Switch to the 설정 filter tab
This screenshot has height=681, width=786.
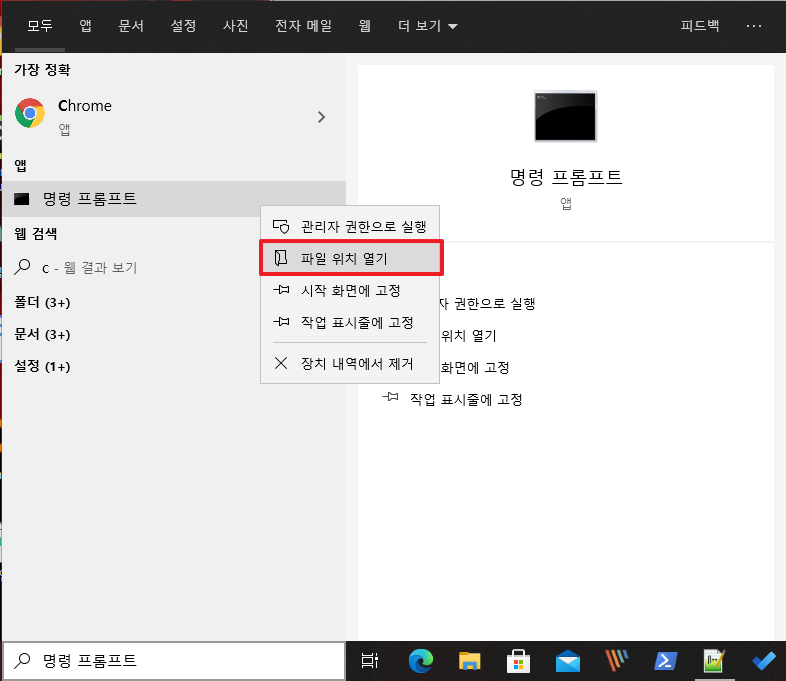pos(183,26)
